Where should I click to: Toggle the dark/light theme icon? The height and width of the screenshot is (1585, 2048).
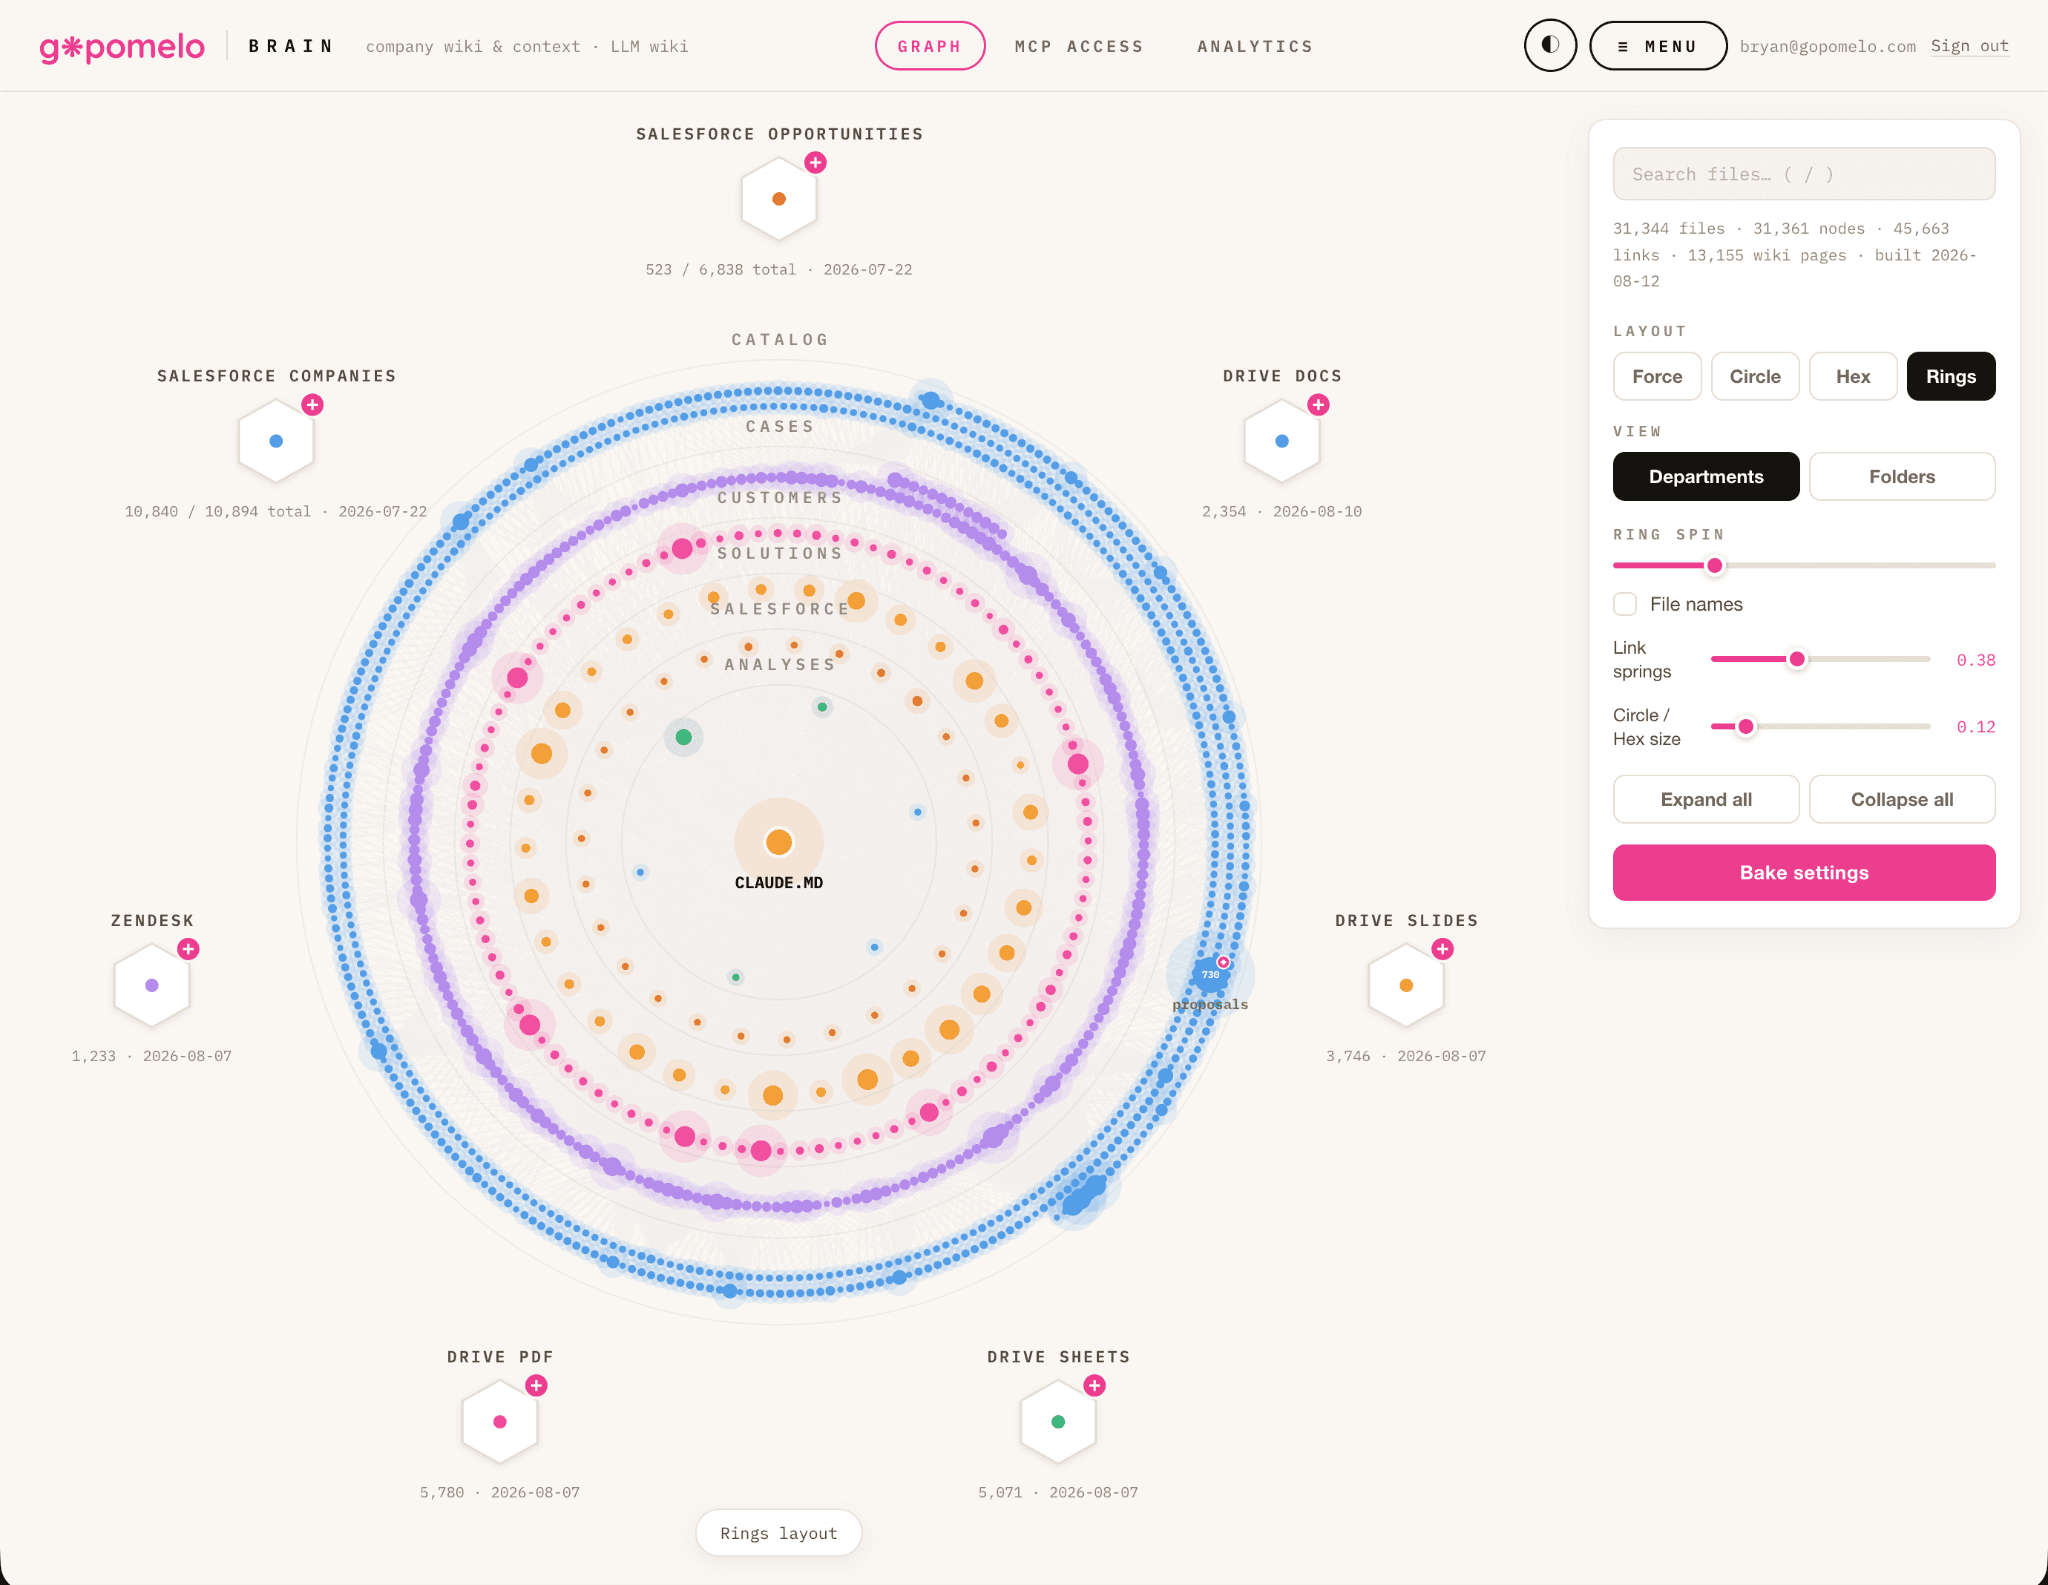(1550, 46)
